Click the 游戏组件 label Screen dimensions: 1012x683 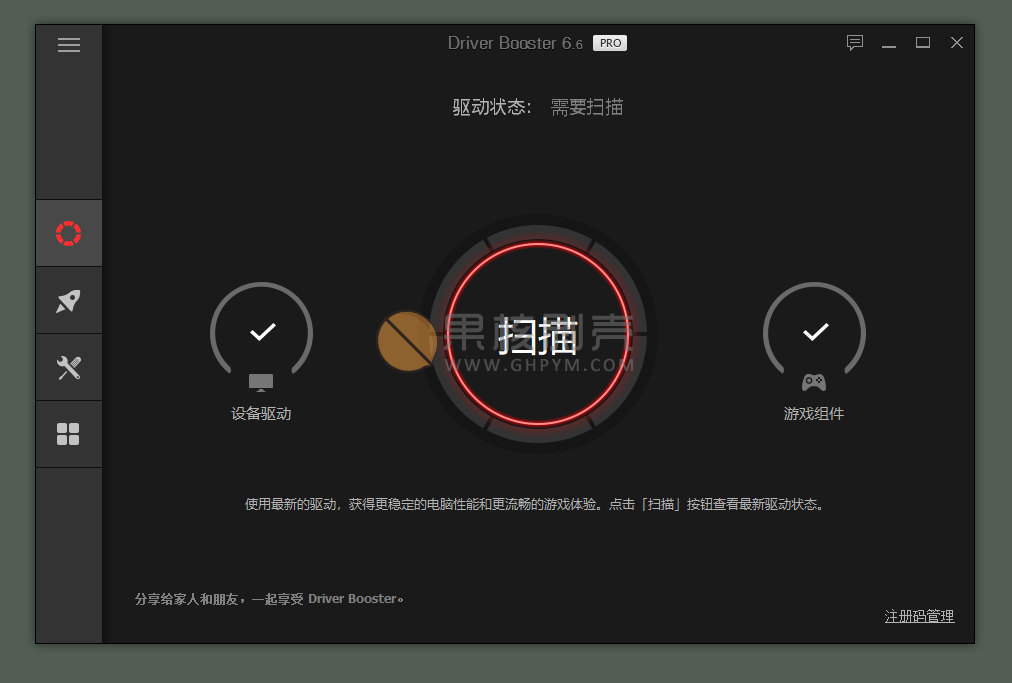click(x=814, y=413)
